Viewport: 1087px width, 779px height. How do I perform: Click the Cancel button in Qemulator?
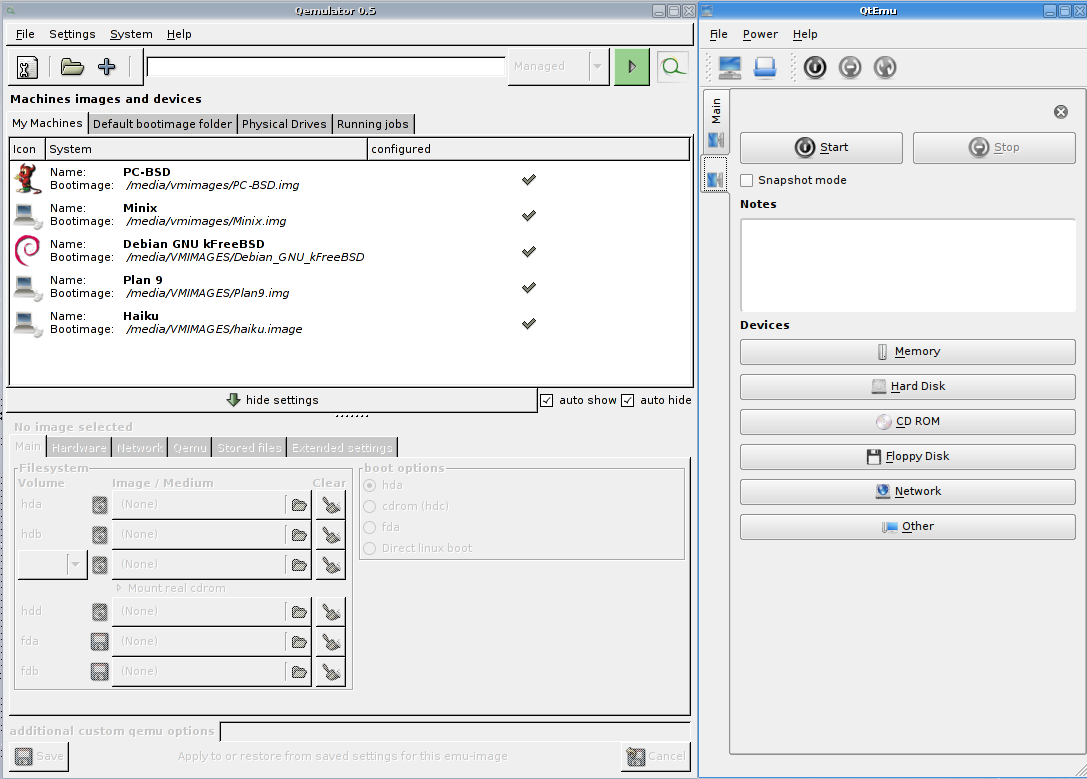(655, 756)
